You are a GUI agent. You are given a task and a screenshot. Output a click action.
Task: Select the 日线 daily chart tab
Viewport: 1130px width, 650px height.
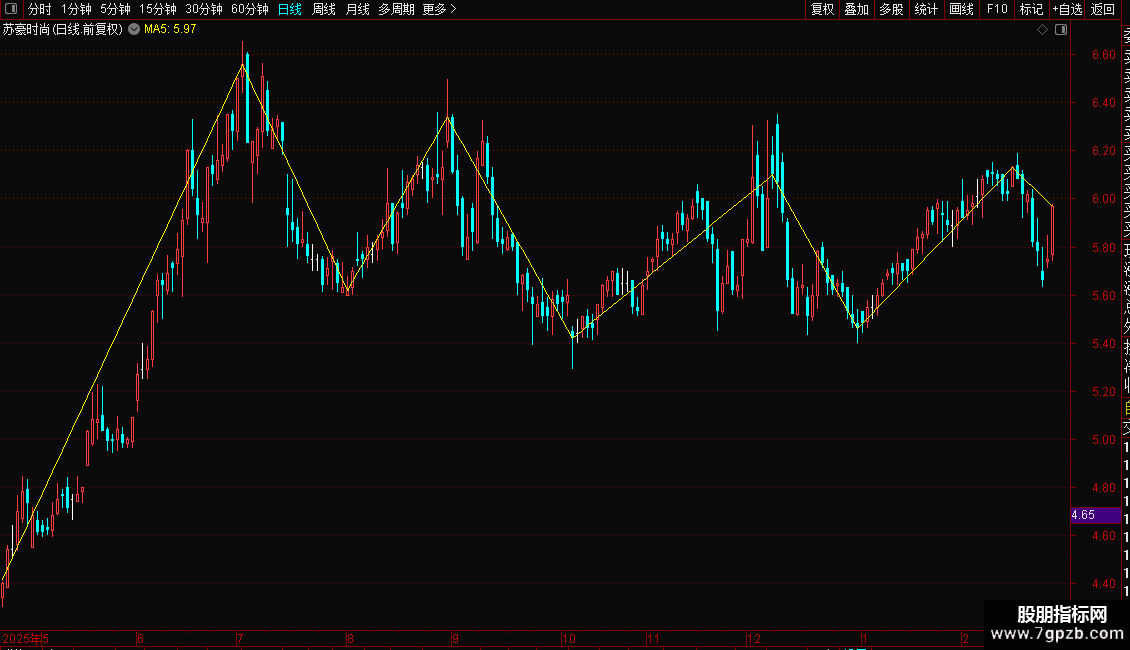pyautogui.click(x=290, y=9)
